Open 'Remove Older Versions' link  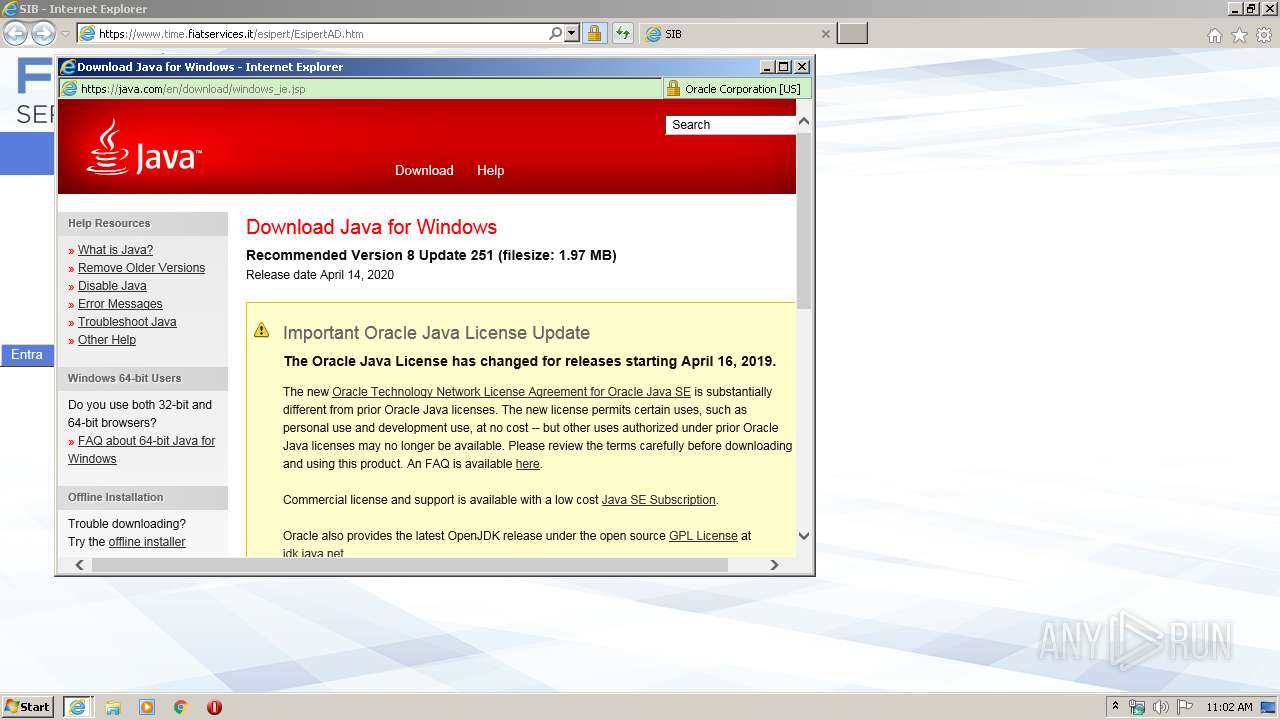[141, 268]
